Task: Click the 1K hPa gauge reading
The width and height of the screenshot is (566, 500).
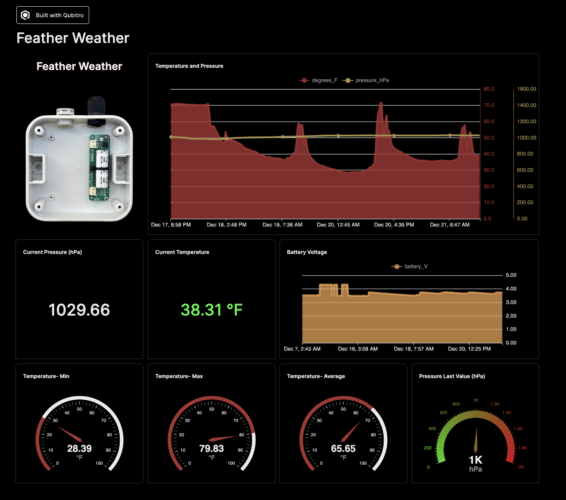Action: coord(475,464)
